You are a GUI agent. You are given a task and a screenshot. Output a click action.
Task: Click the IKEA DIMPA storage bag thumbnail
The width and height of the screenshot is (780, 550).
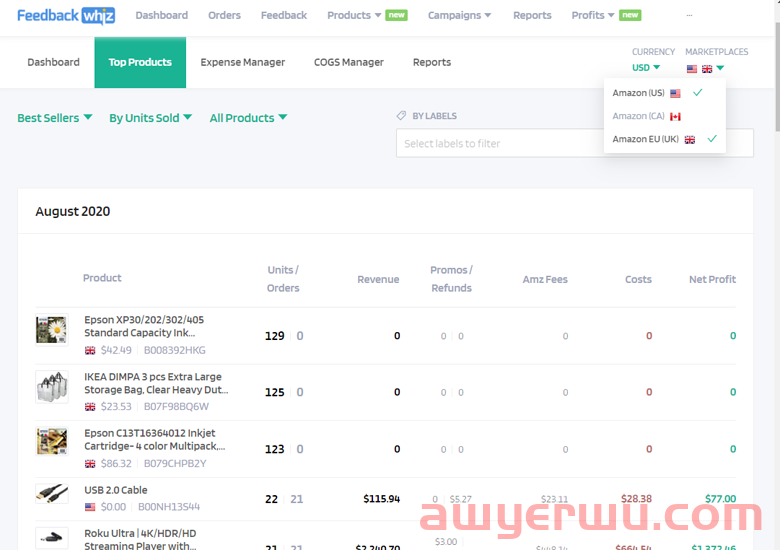[52, 387]
